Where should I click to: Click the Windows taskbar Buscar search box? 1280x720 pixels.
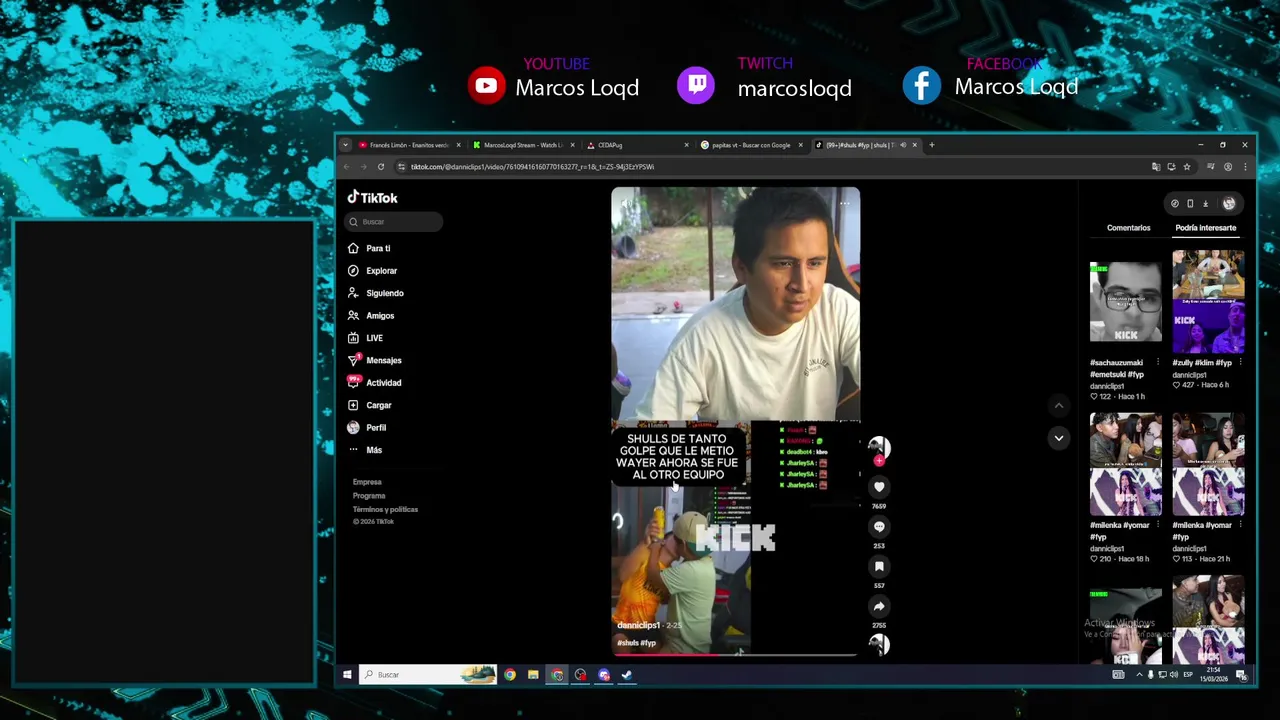[428, 675]
